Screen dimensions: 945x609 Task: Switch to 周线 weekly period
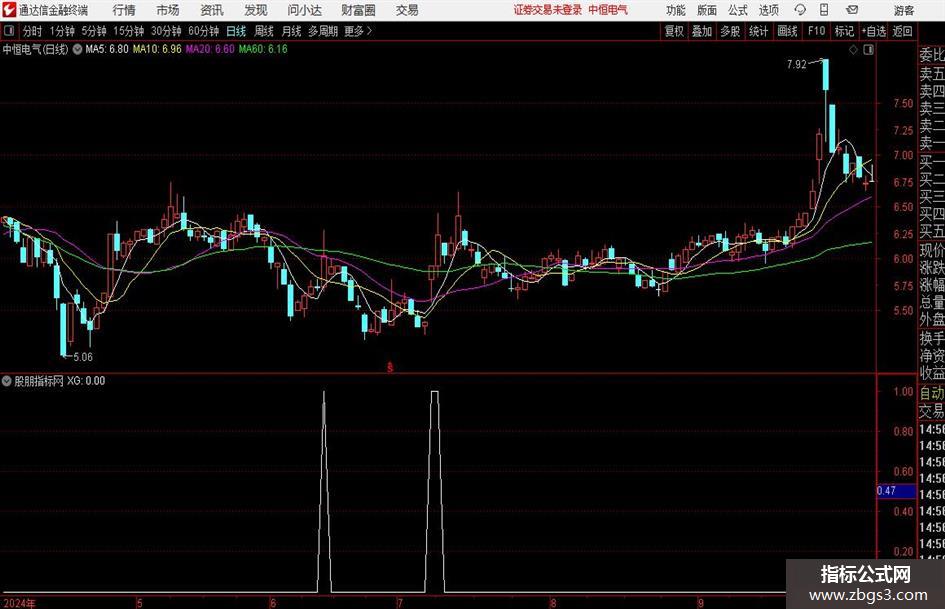click(x=263, y=31)
